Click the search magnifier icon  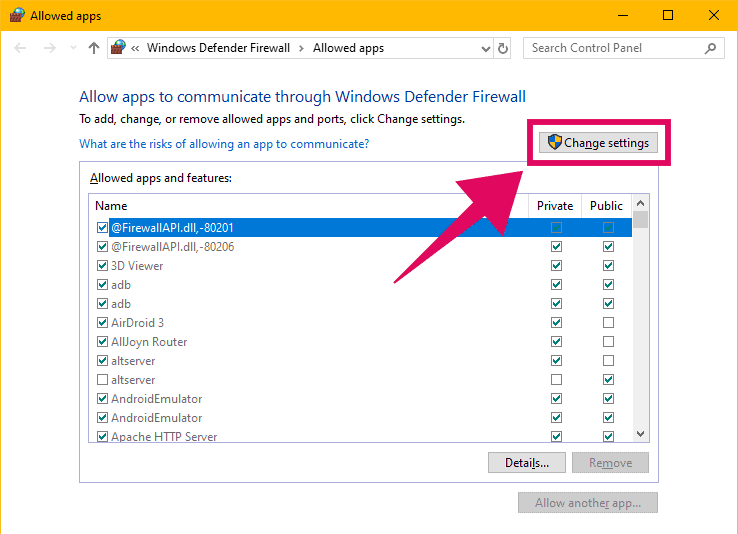click(x=710, y=48)
